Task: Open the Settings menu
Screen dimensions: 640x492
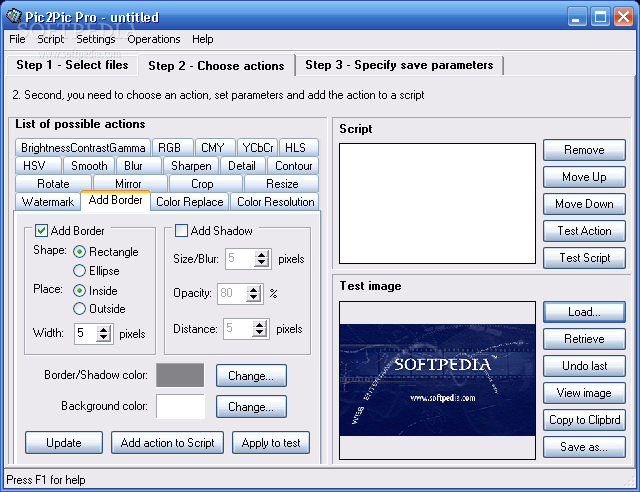Action: pyautogui.click(x=96, y=39)
